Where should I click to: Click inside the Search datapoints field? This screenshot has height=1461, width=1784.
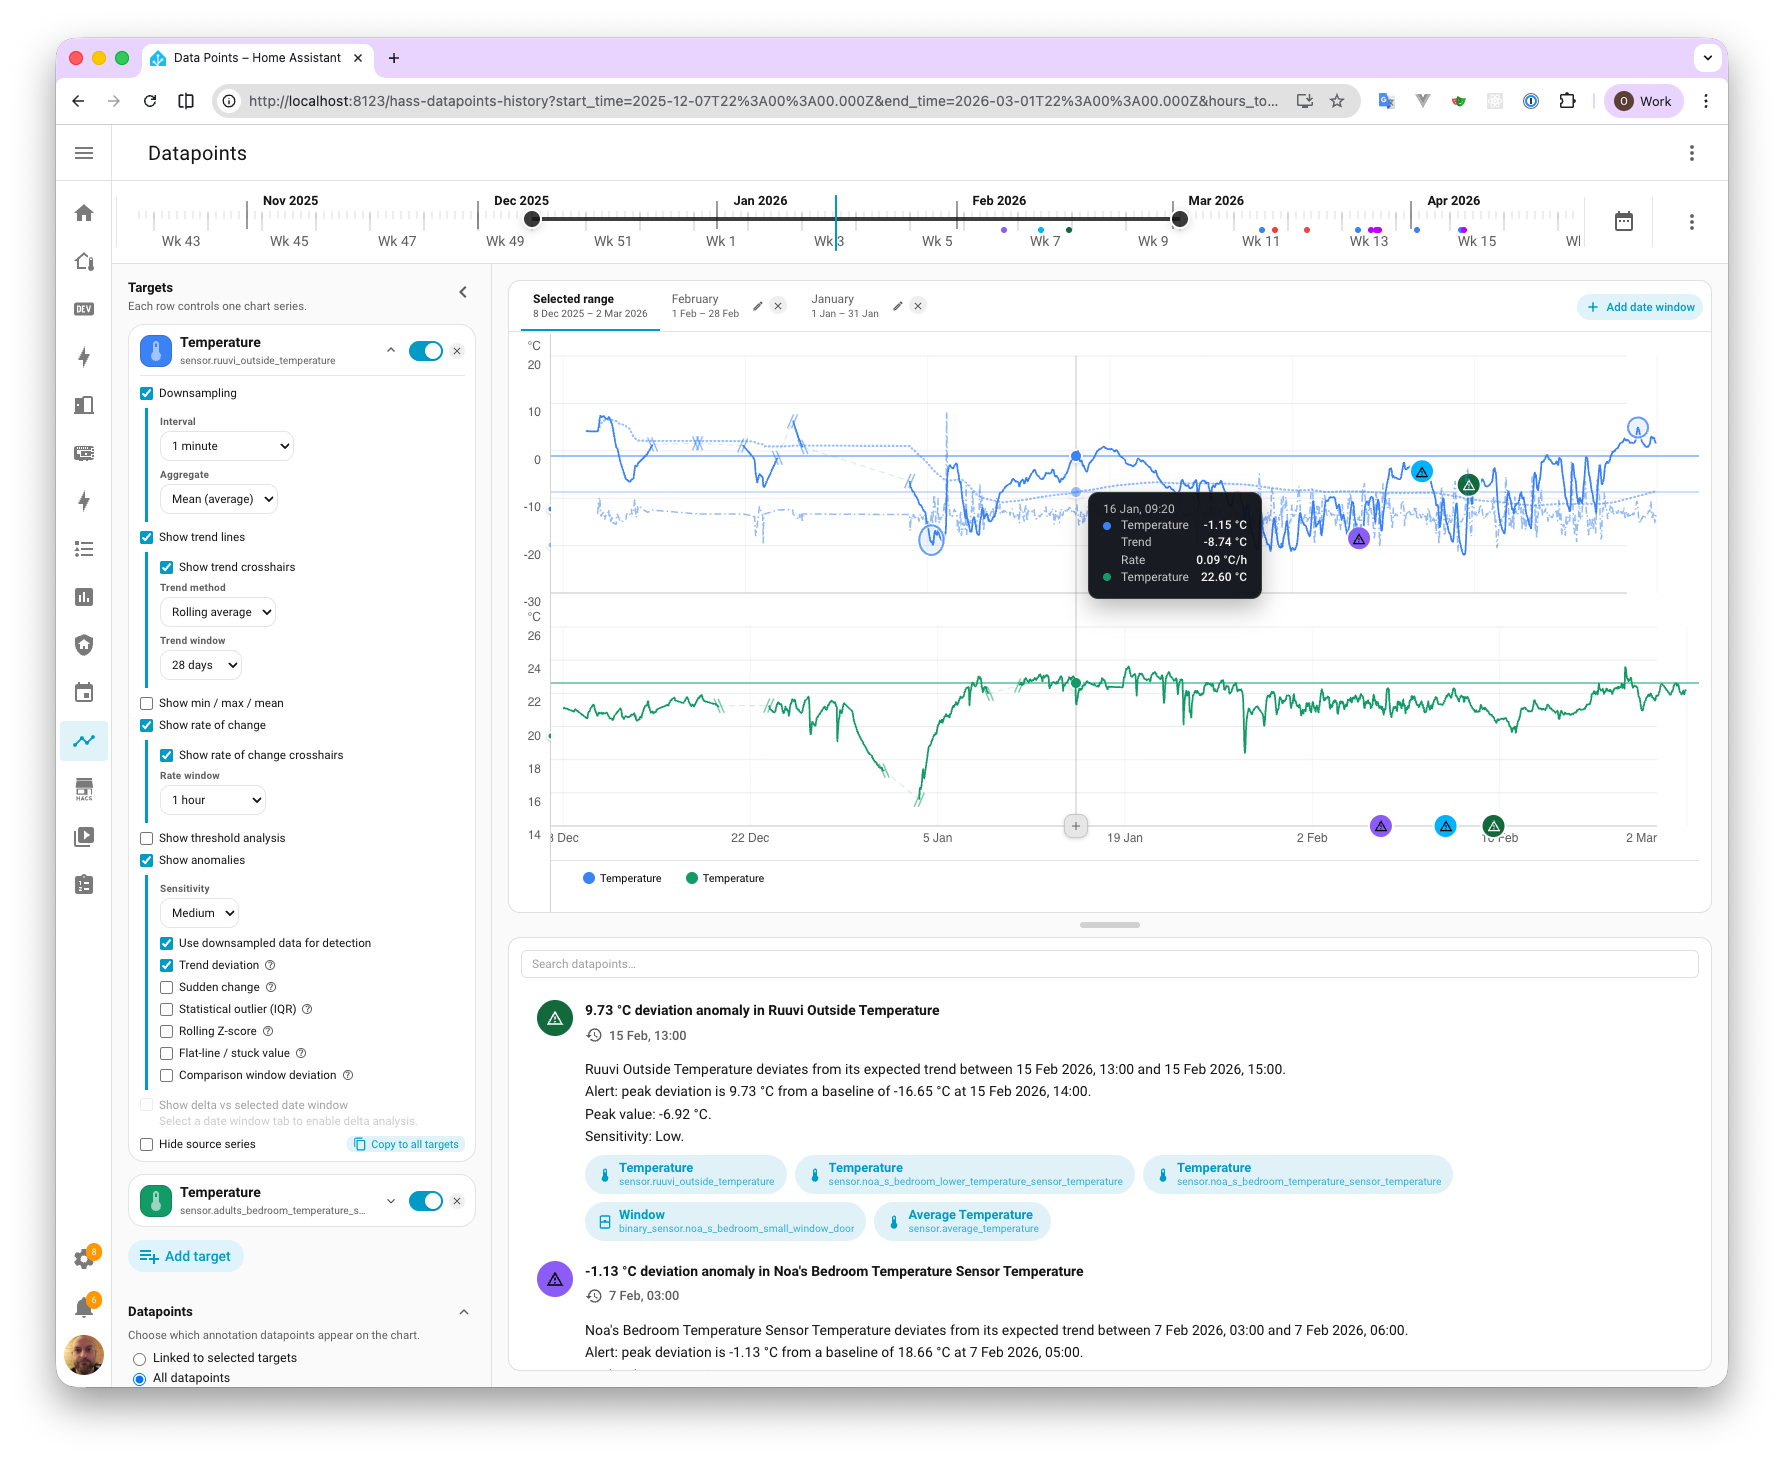pos(1110,964)
